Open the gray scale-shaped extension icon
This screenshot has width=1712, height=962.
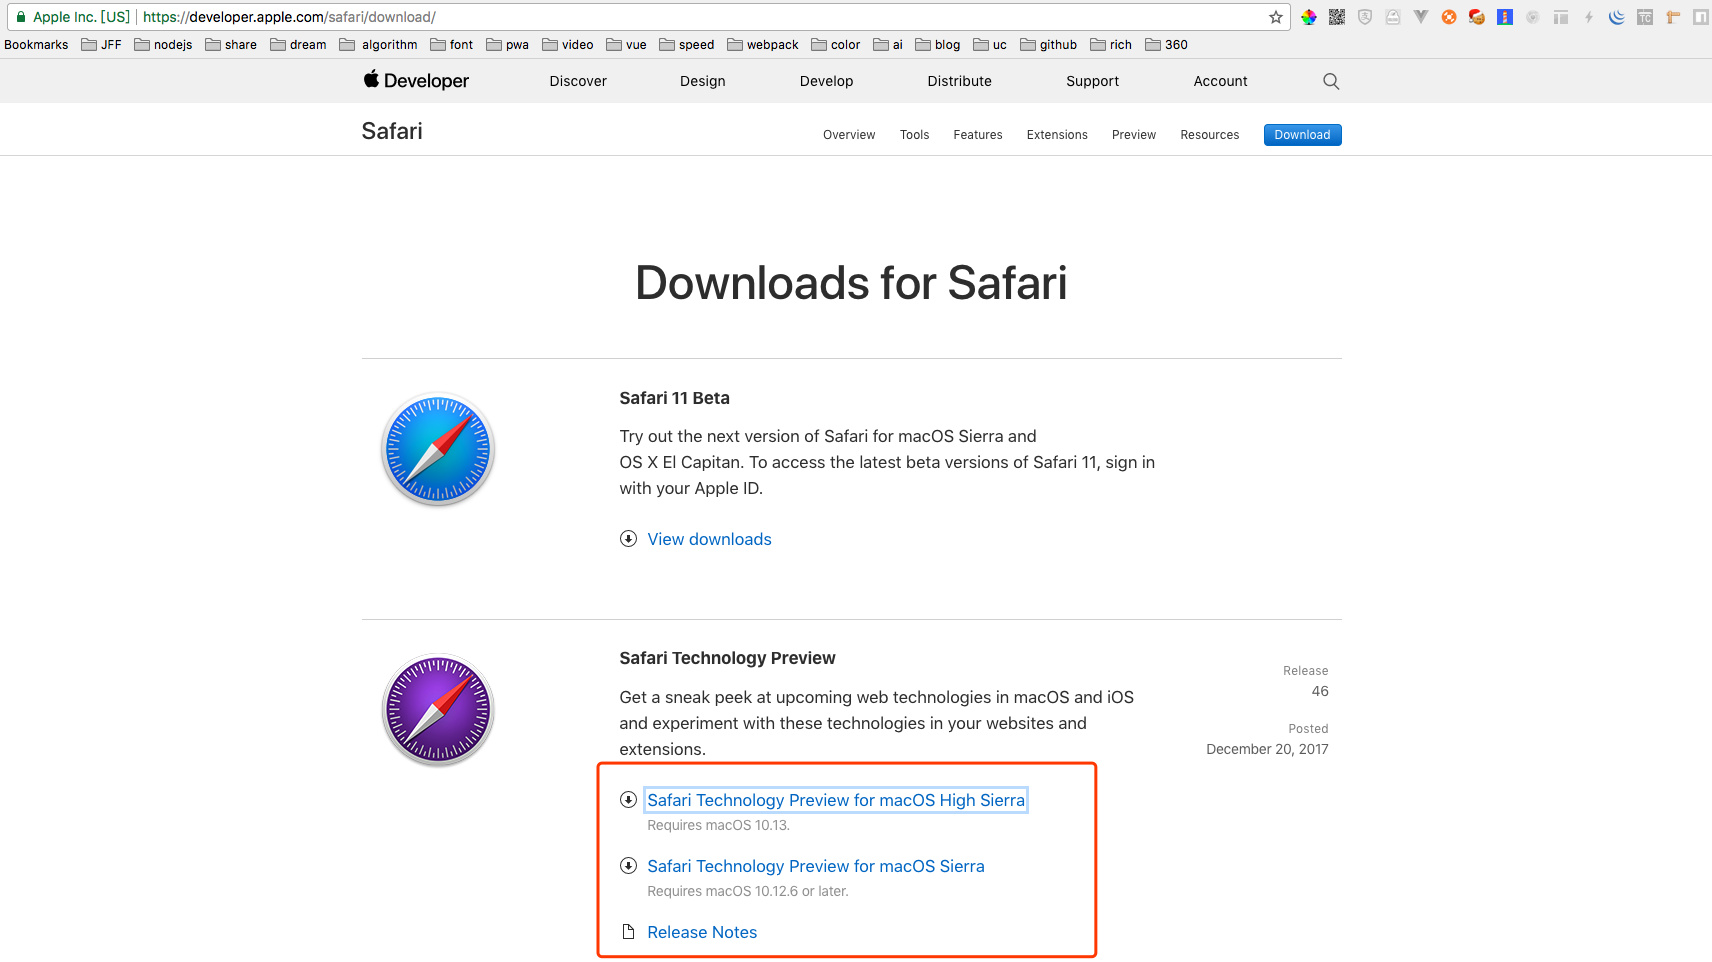click(x=1393, y=17)
